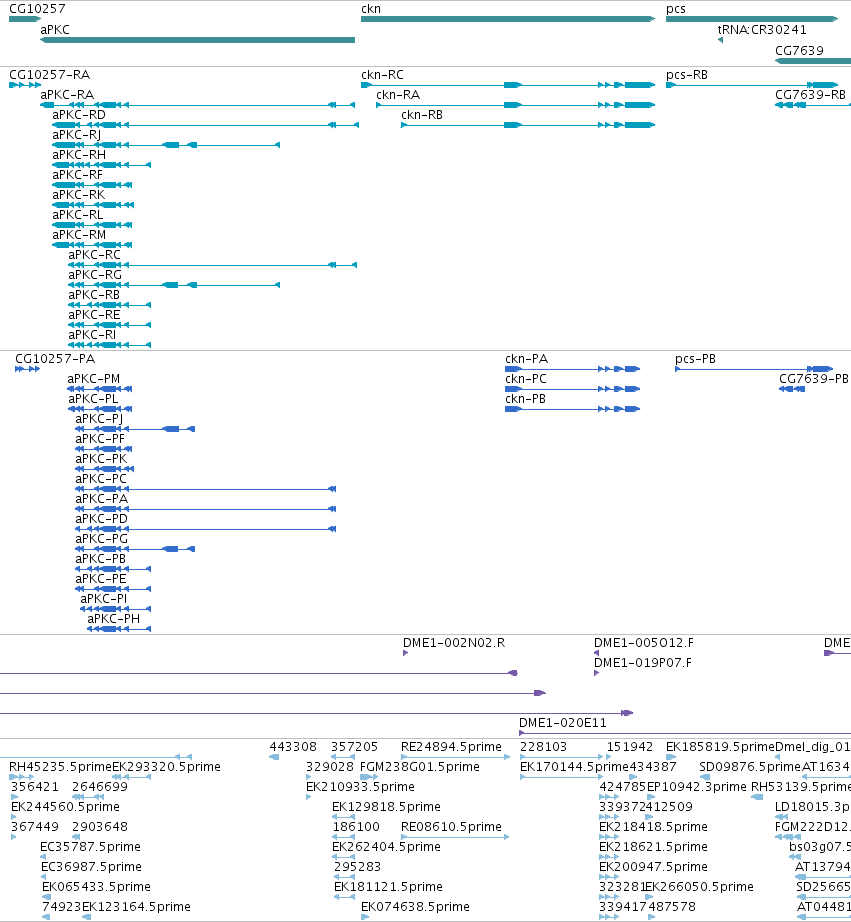Select the long teal ckn gene bar
Screen dimensions: 851x922
(x=508, y=19)
